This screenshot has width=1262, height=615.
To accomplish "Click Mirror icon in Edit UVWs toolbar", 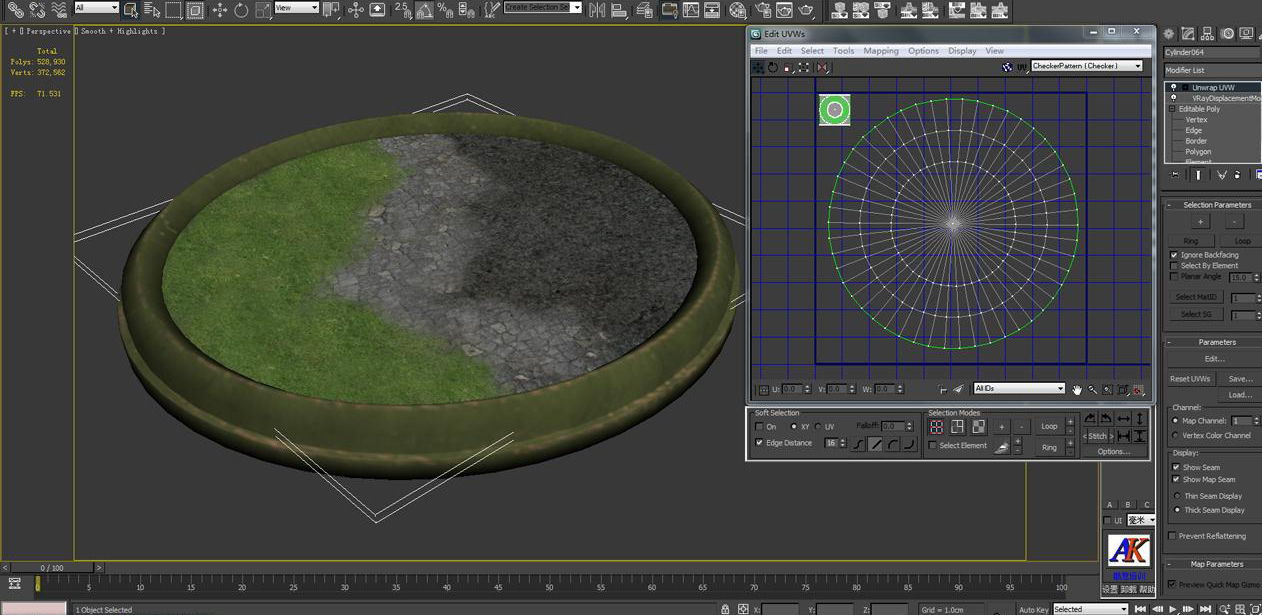I will (x=822, y=67).
